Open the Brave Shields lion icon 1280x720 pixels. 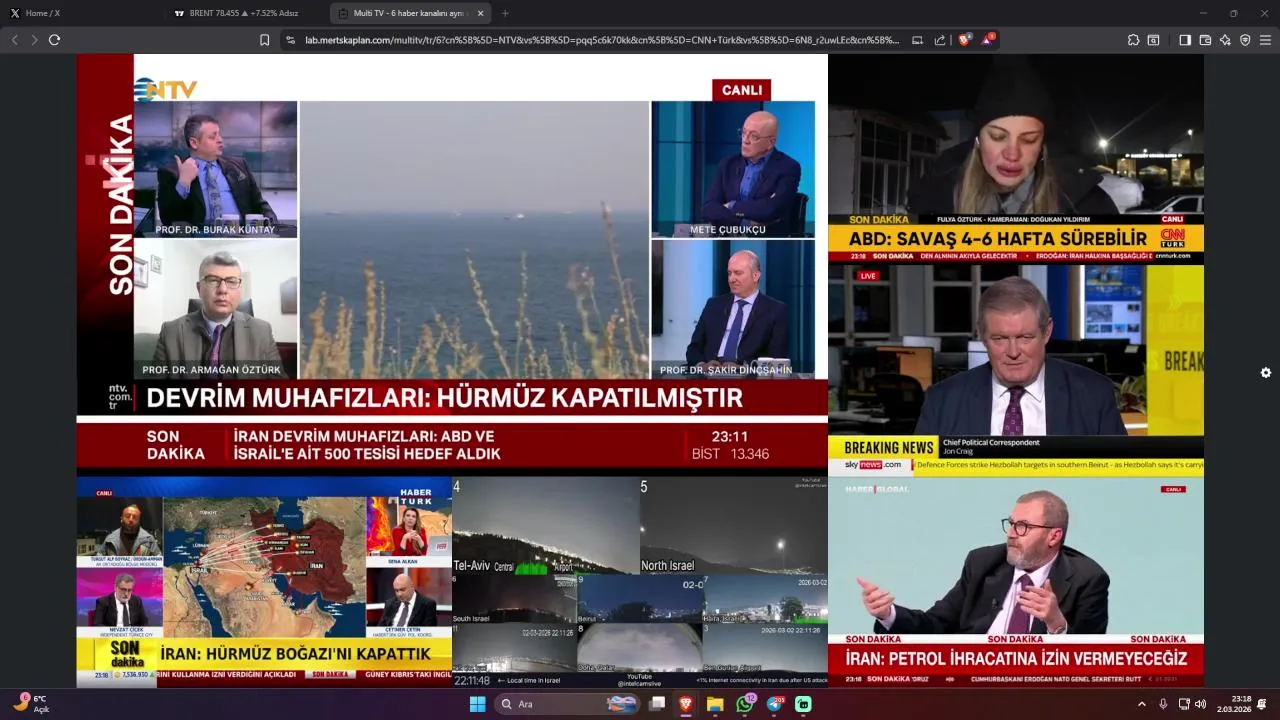964,40
